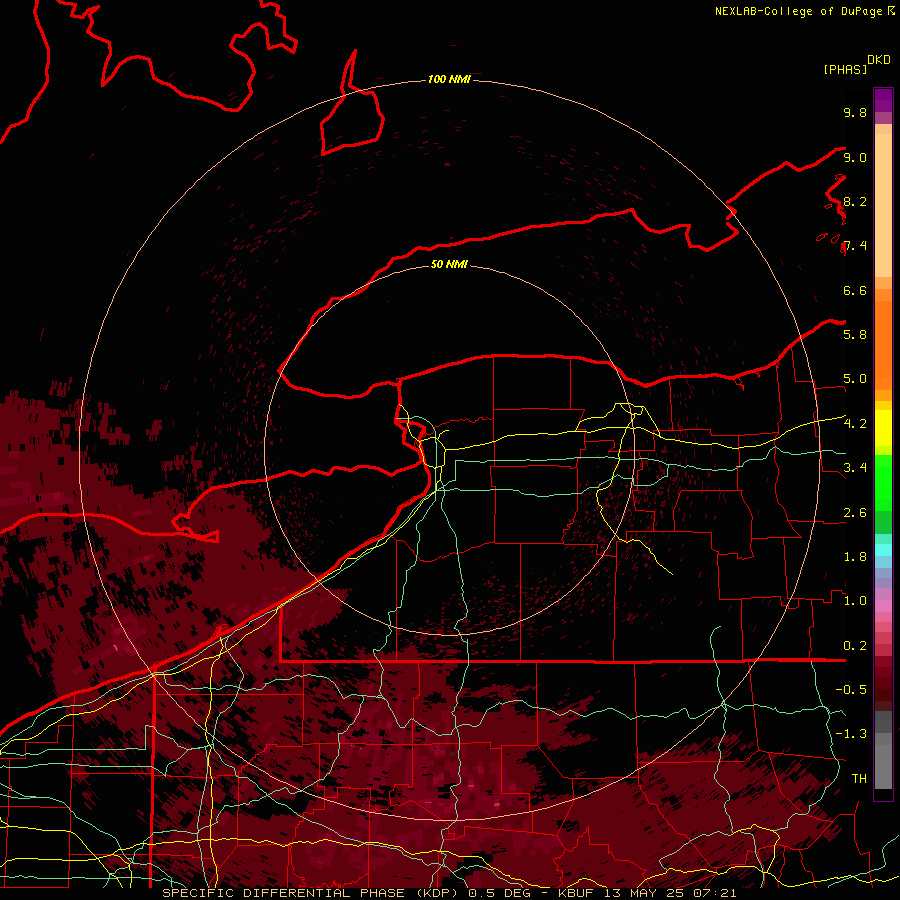This screenshot has height=900, width=900.
Task: Pick the light peach band of the color scale
Action: tap(883, 205)
